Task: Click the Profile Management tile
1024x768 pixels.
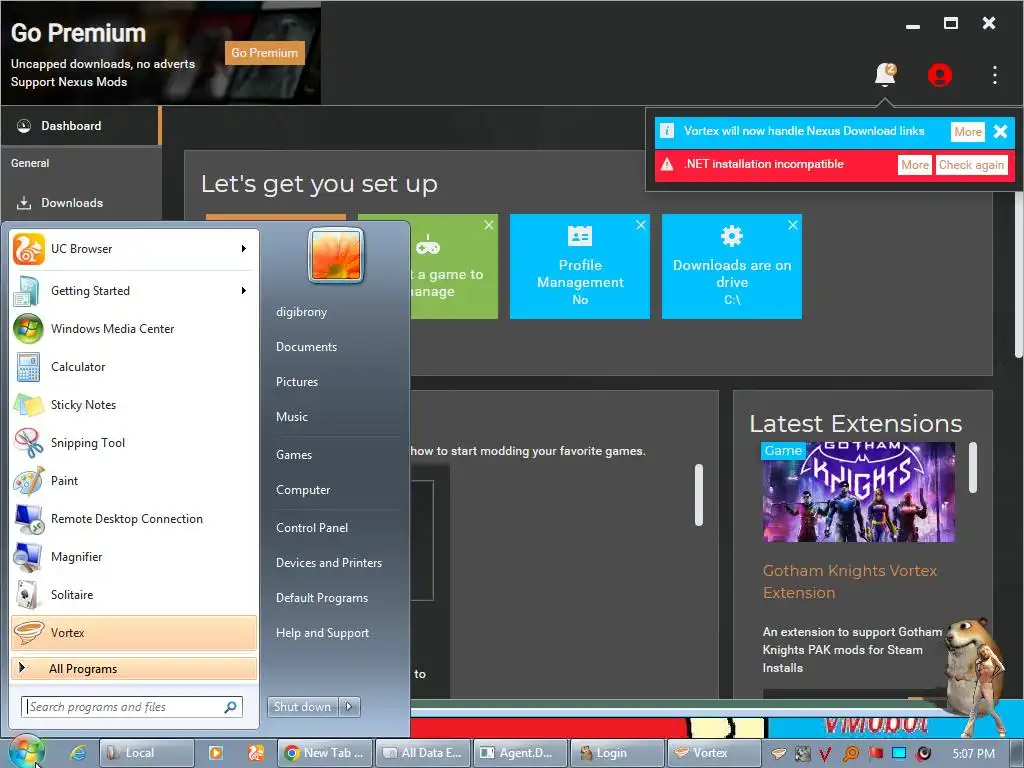Action: (x=579, y=266)
